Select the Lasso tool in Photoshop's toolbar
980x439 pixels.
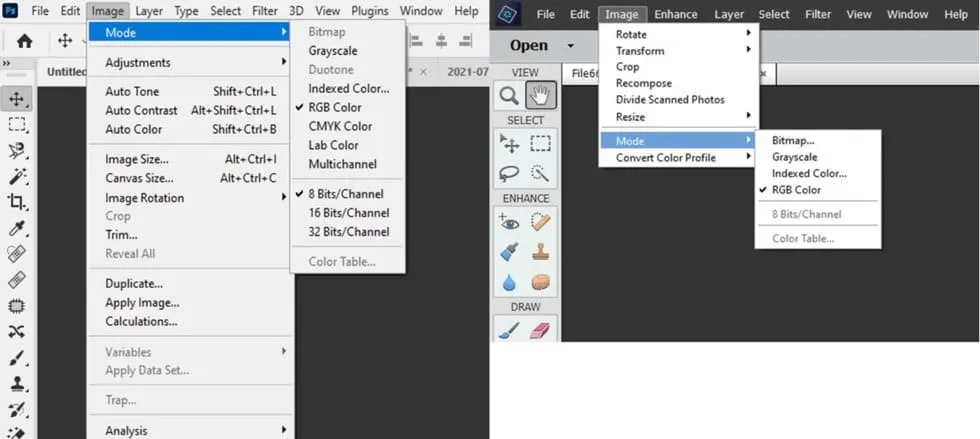[17, 150]
